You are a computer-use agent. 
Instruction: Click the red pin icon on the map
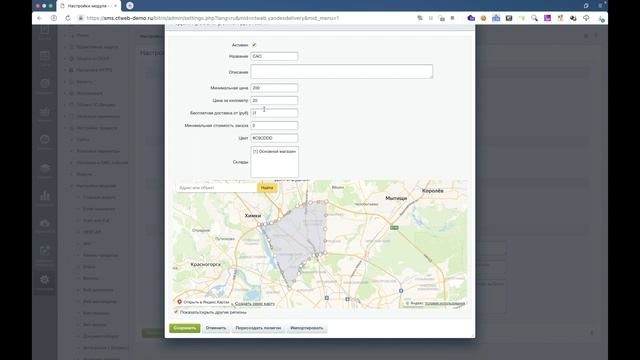(x=179, y=302)
